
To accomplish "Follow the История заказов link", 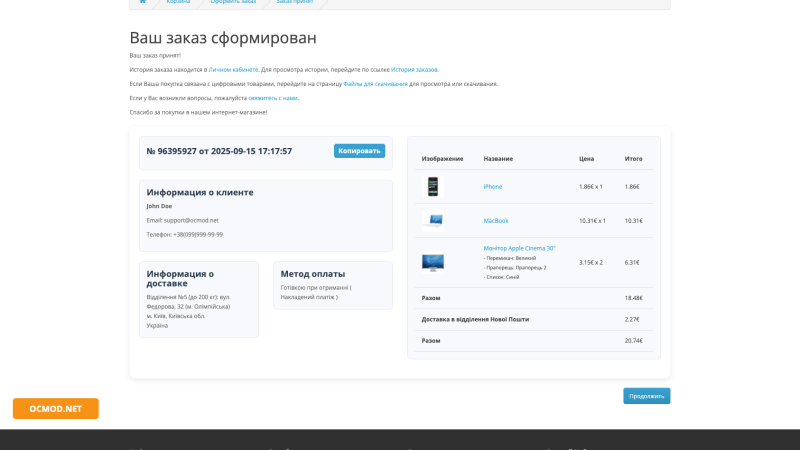I will coord(414,69).
